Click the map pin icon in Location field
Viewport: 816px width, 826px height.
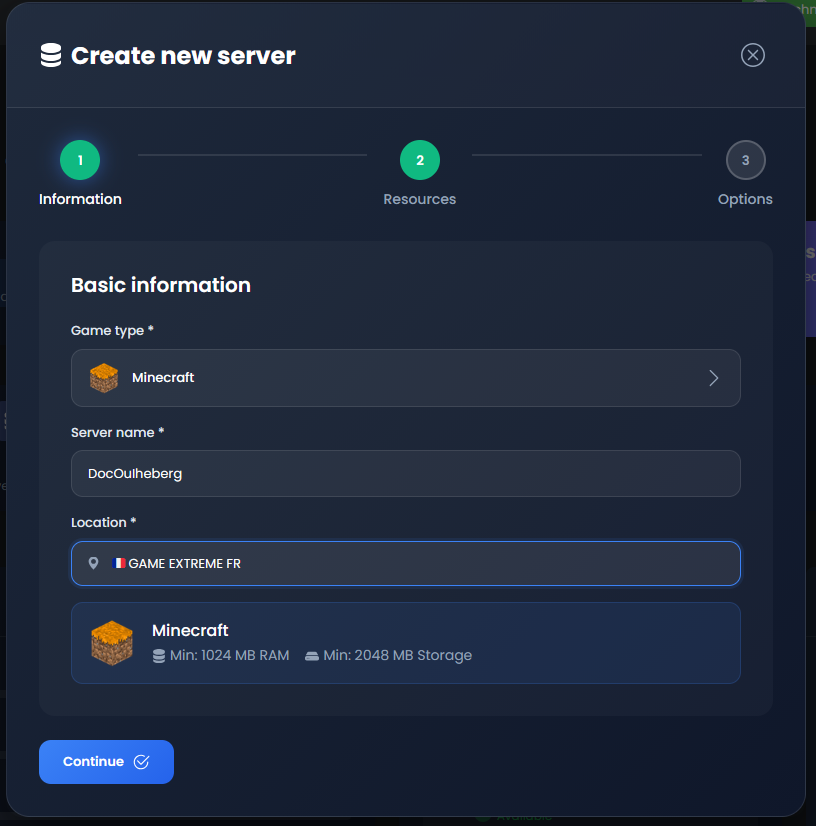tap(94, 563)
